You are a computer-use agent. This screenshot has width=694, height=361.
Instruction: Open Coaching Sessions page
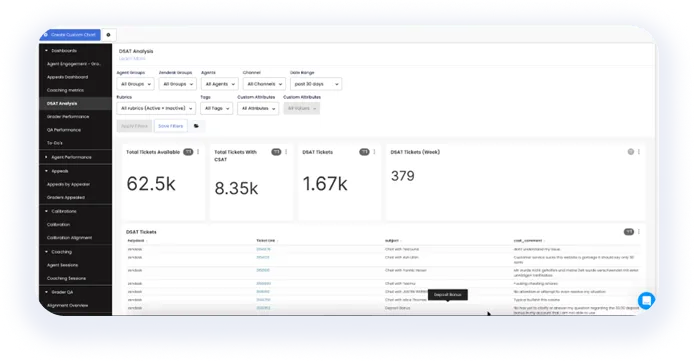point(66,278)
